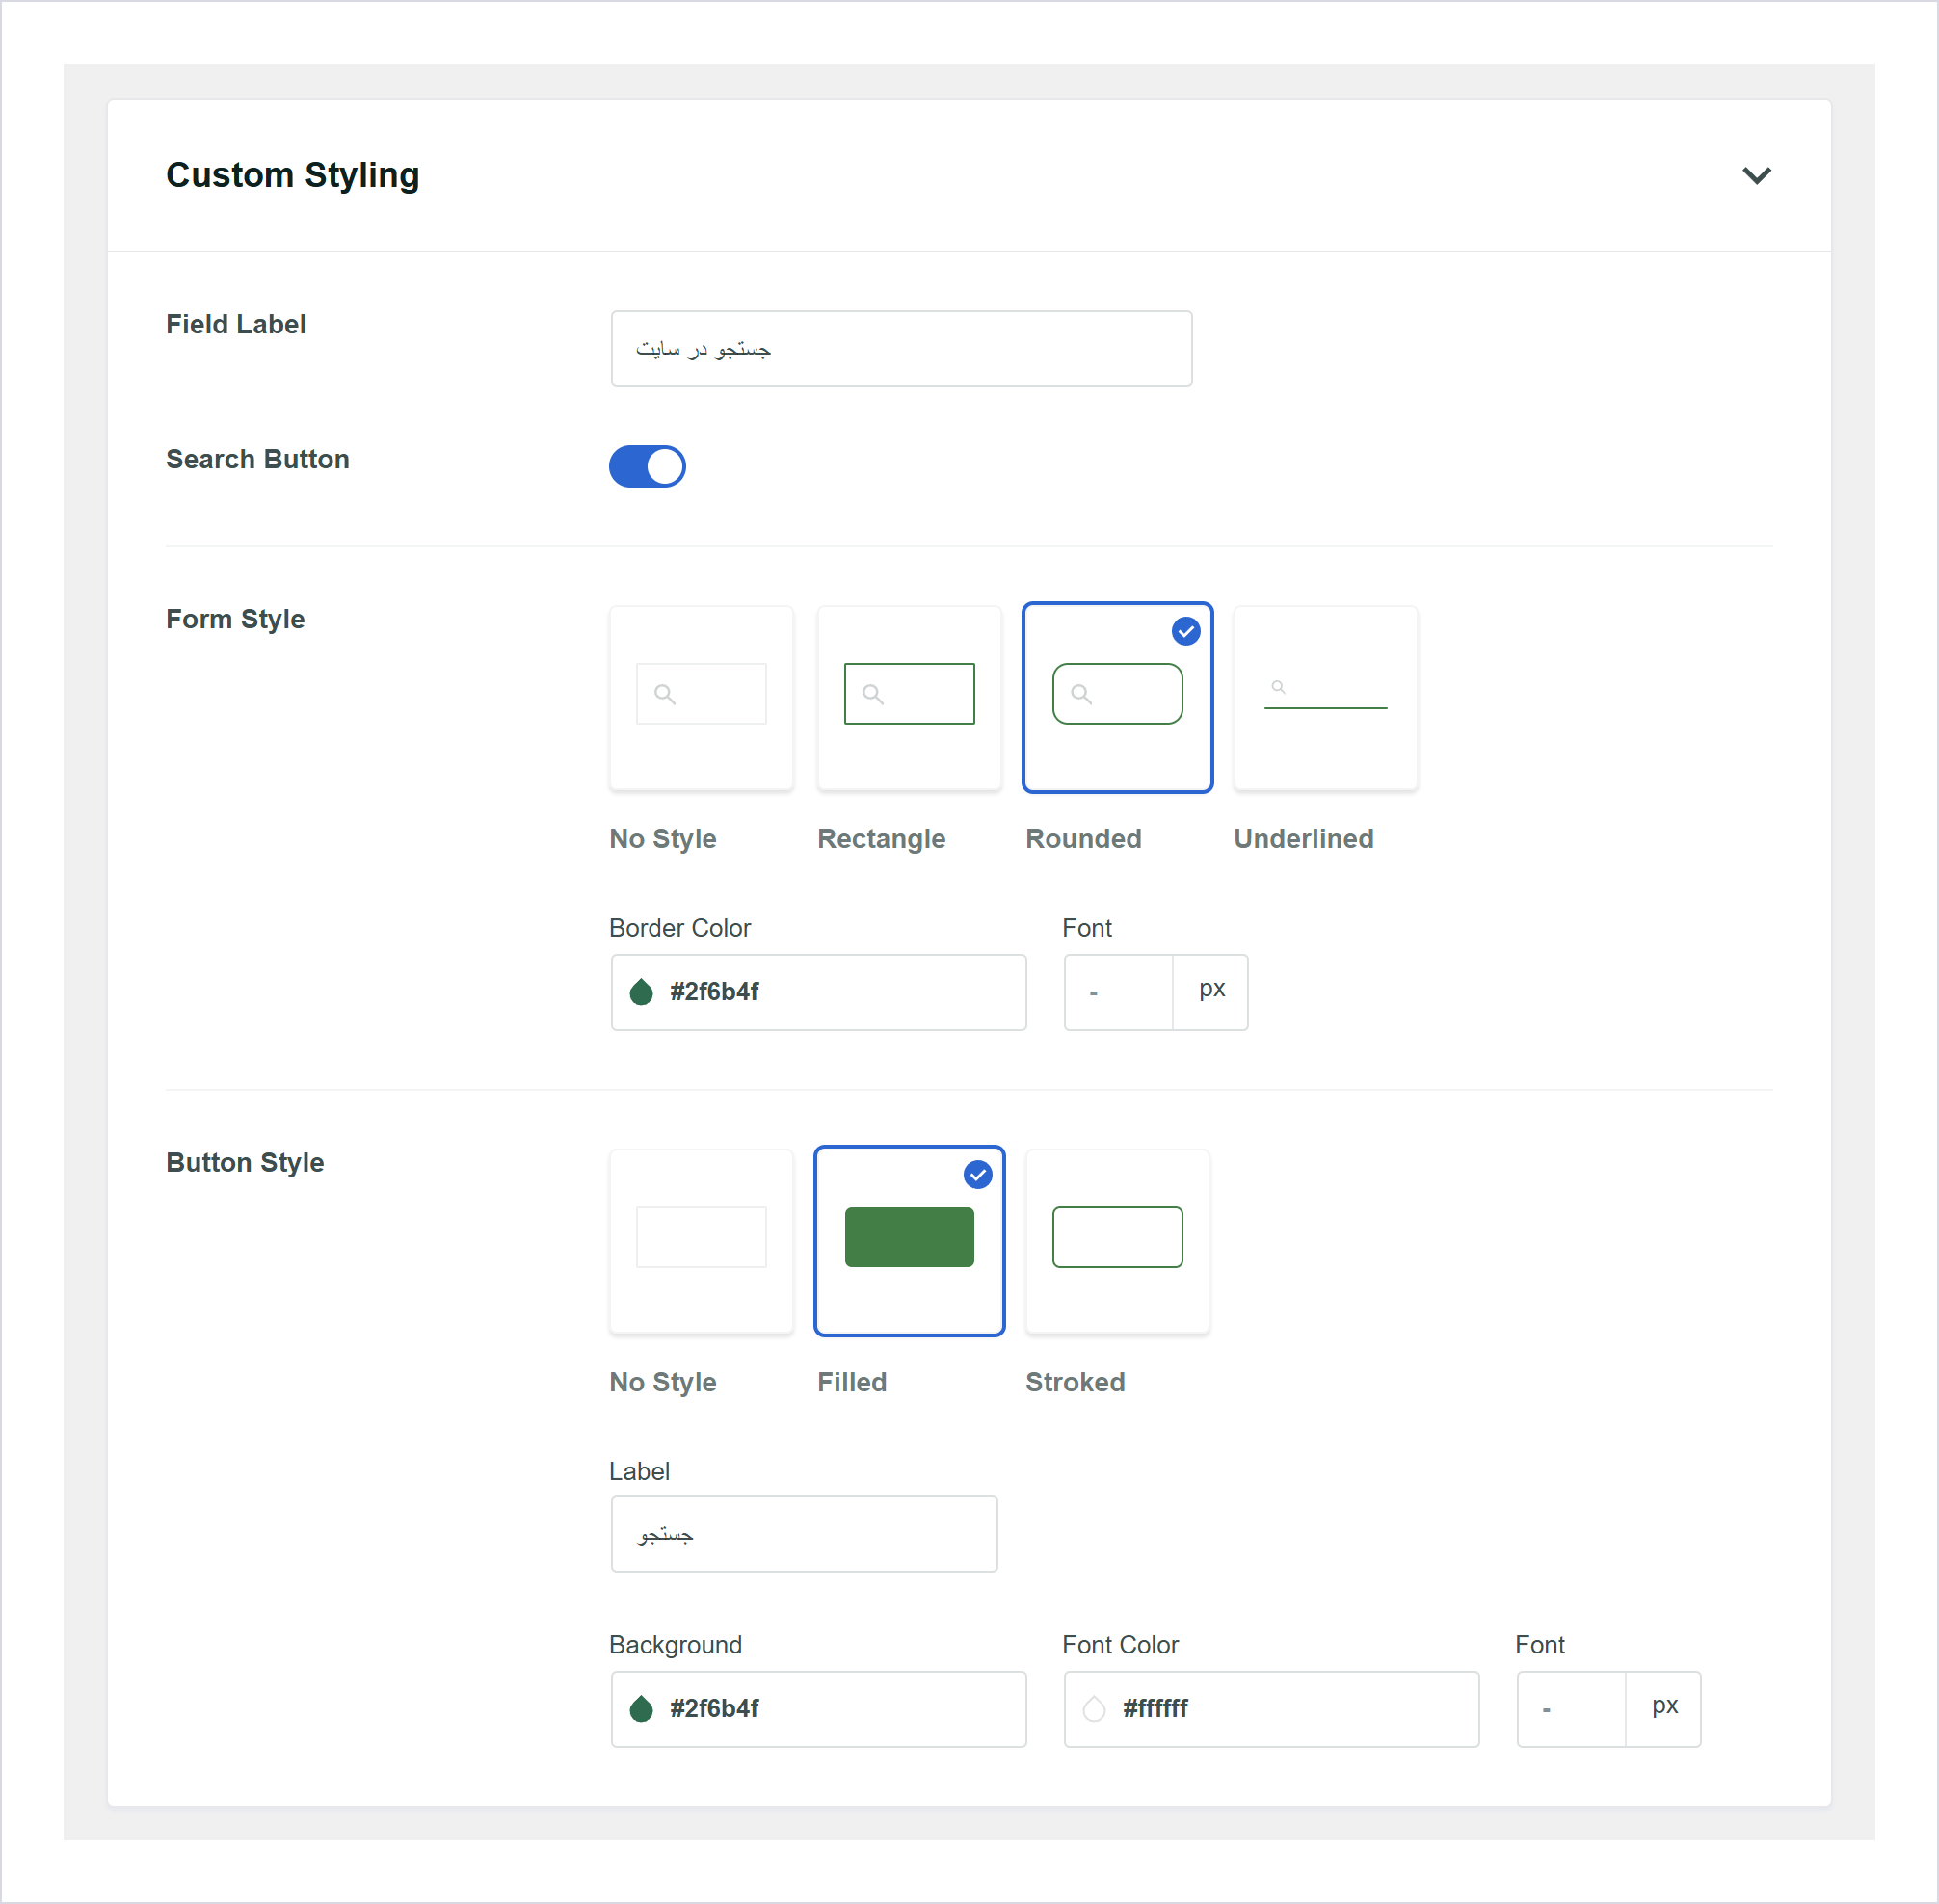
Task: Click the Border Color hex value field
Action: click(x=818, y=992)
